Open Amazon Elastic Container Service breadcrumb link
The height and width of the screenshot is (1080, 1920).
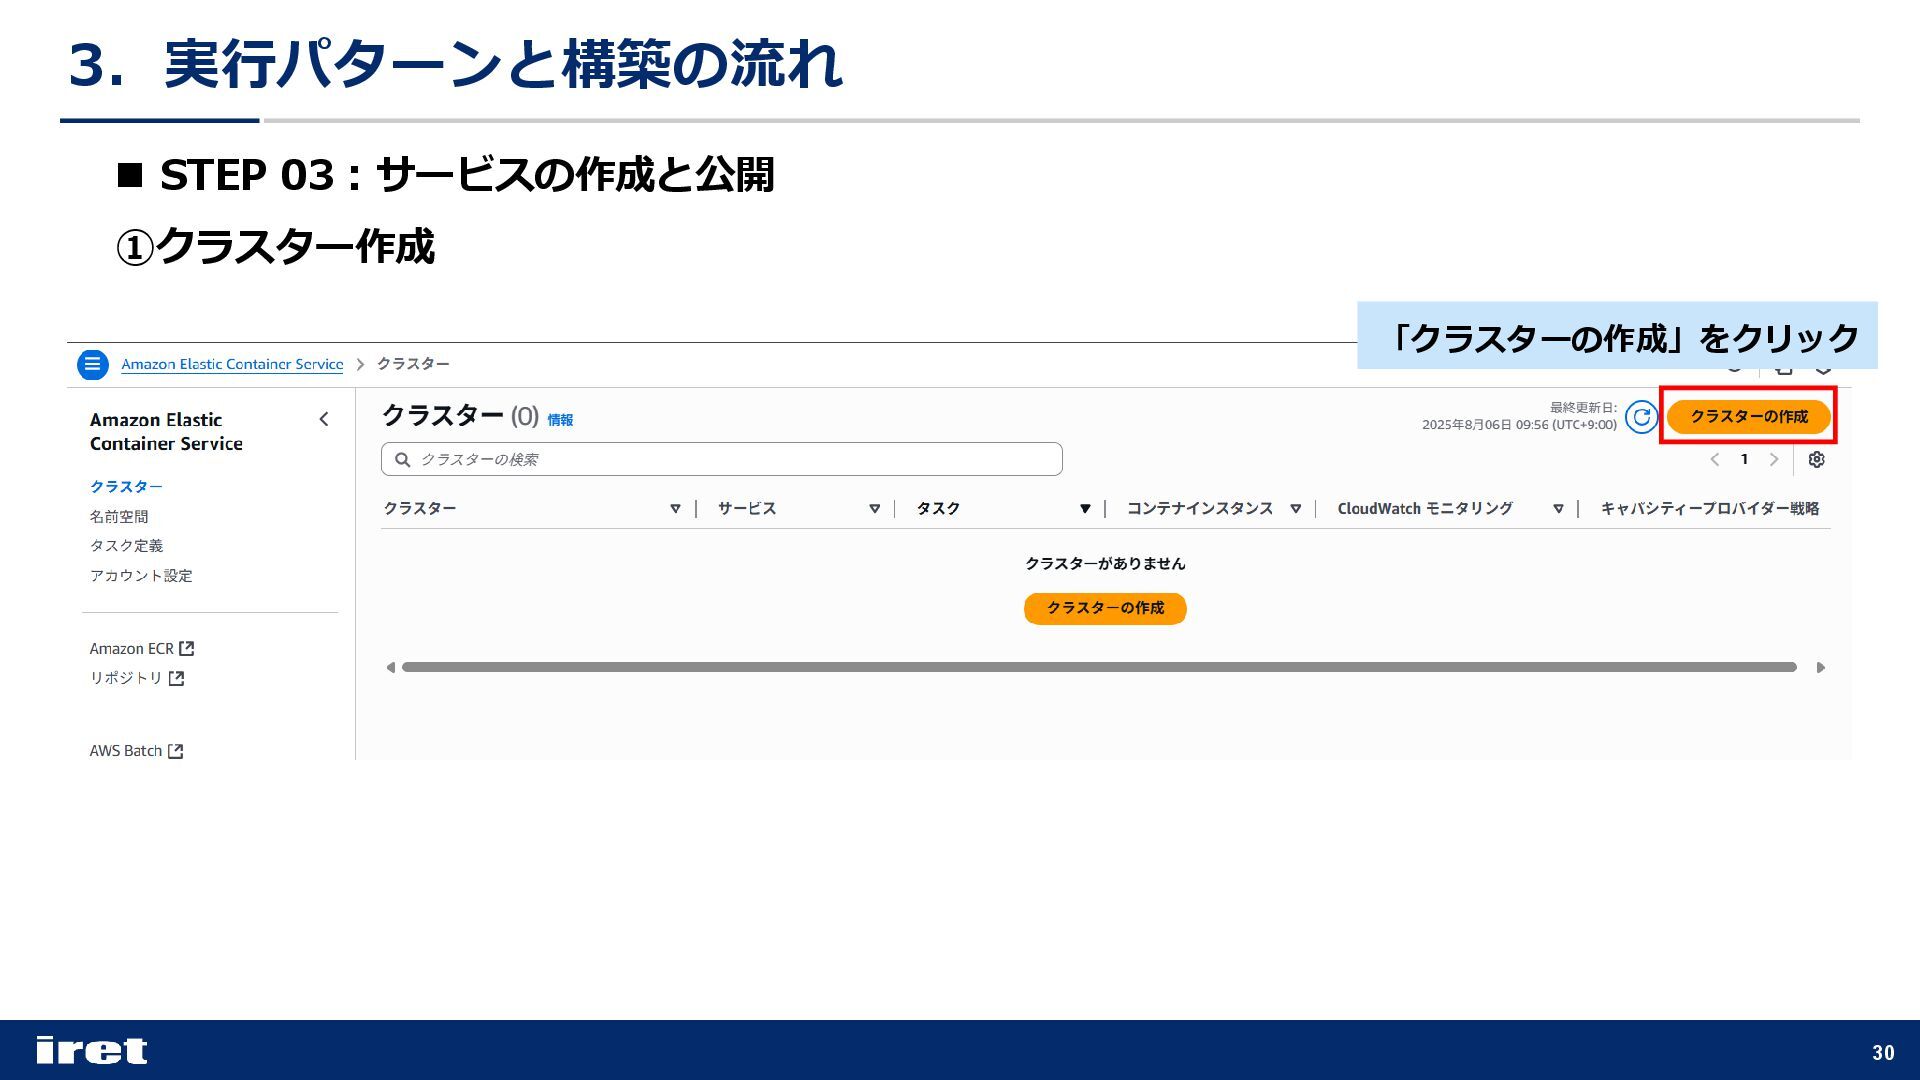(232, 364)
